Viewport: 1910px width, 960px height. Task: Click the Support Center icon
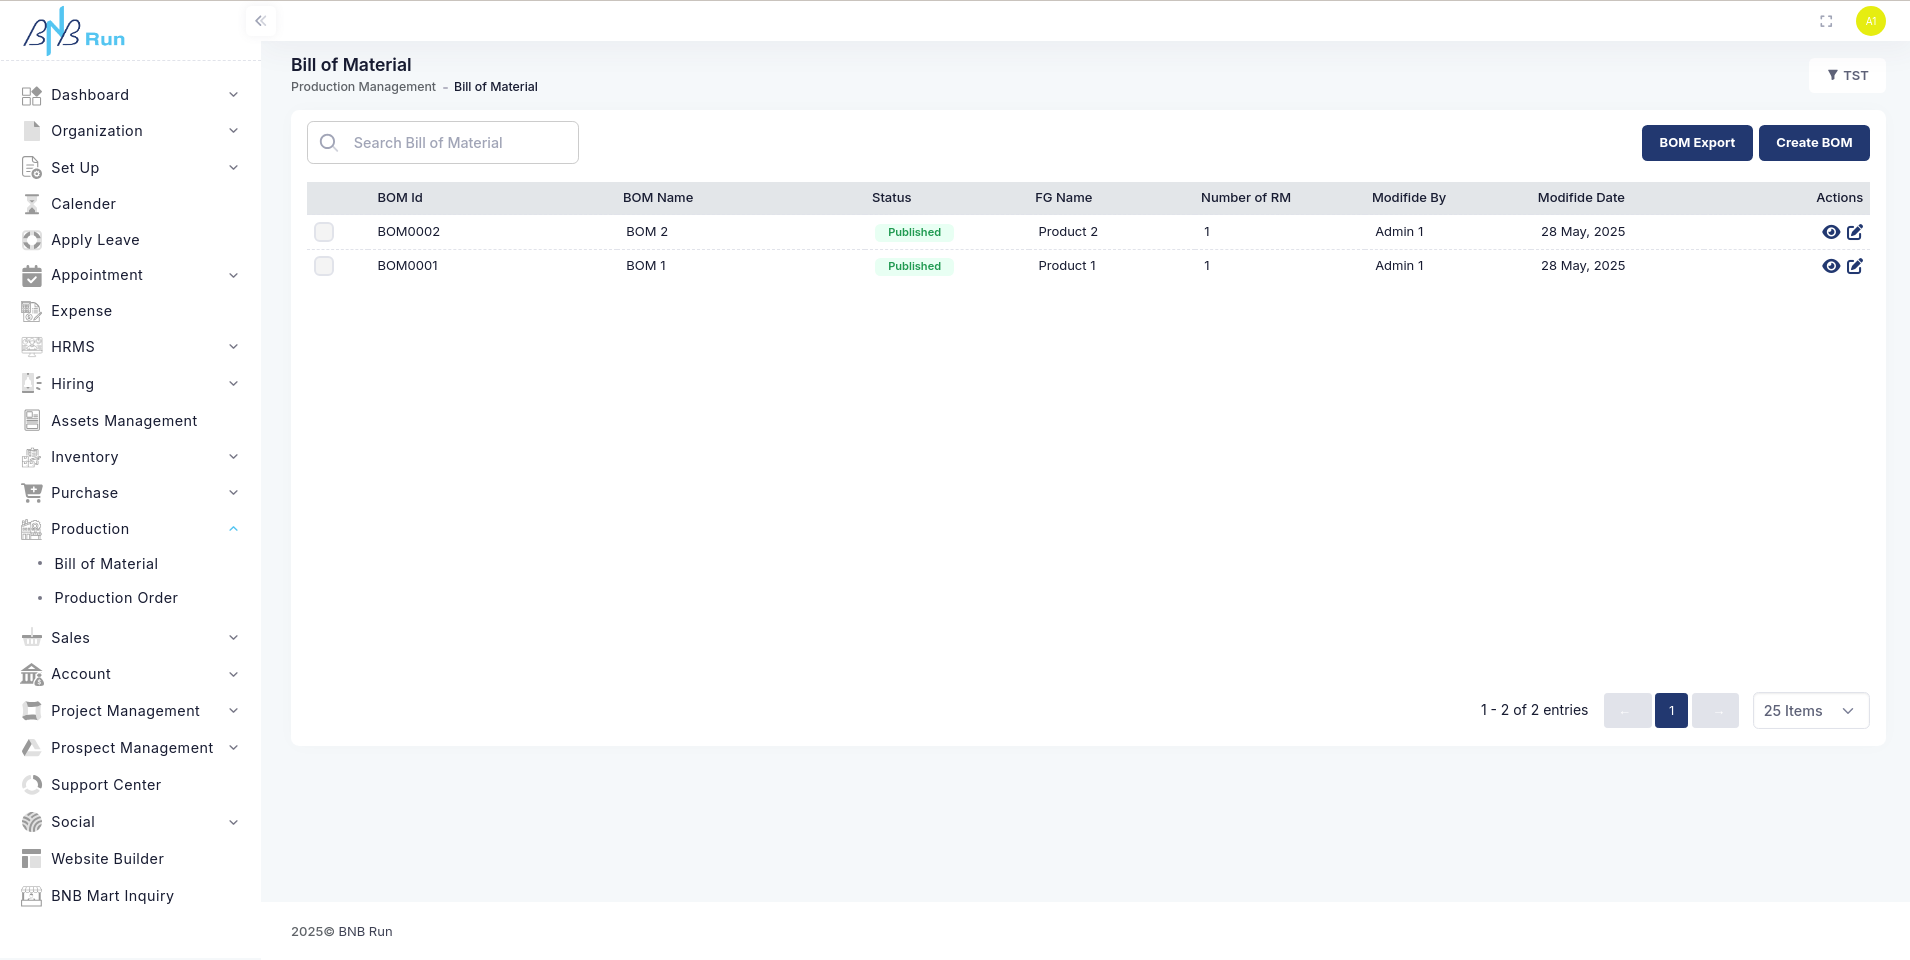point(32,785)
